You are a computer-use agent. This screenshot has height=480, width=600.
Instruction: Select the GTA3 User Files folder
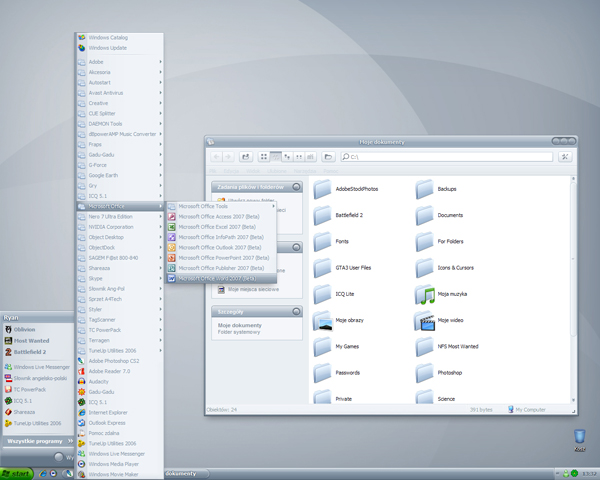[342, 268]
